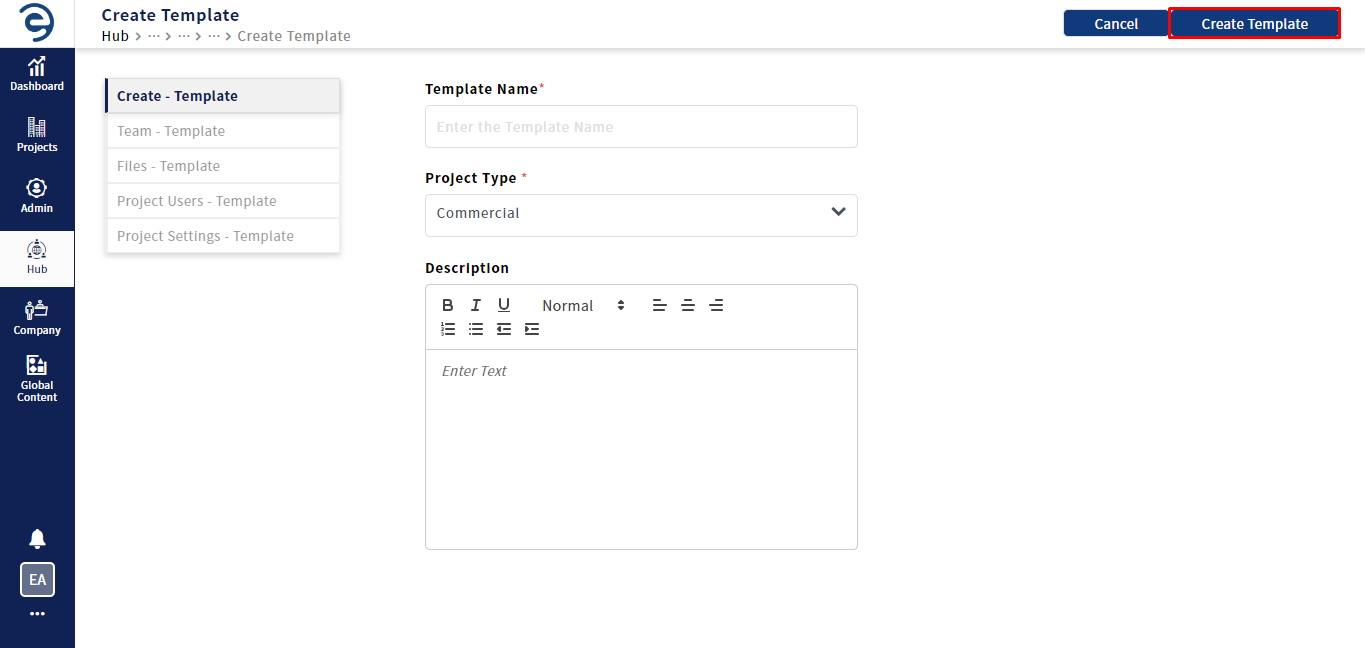Viewport: 1365px width, 648px height.
Task: Toggle underline formatting in Description editor
Action: (x=504, y=305)
